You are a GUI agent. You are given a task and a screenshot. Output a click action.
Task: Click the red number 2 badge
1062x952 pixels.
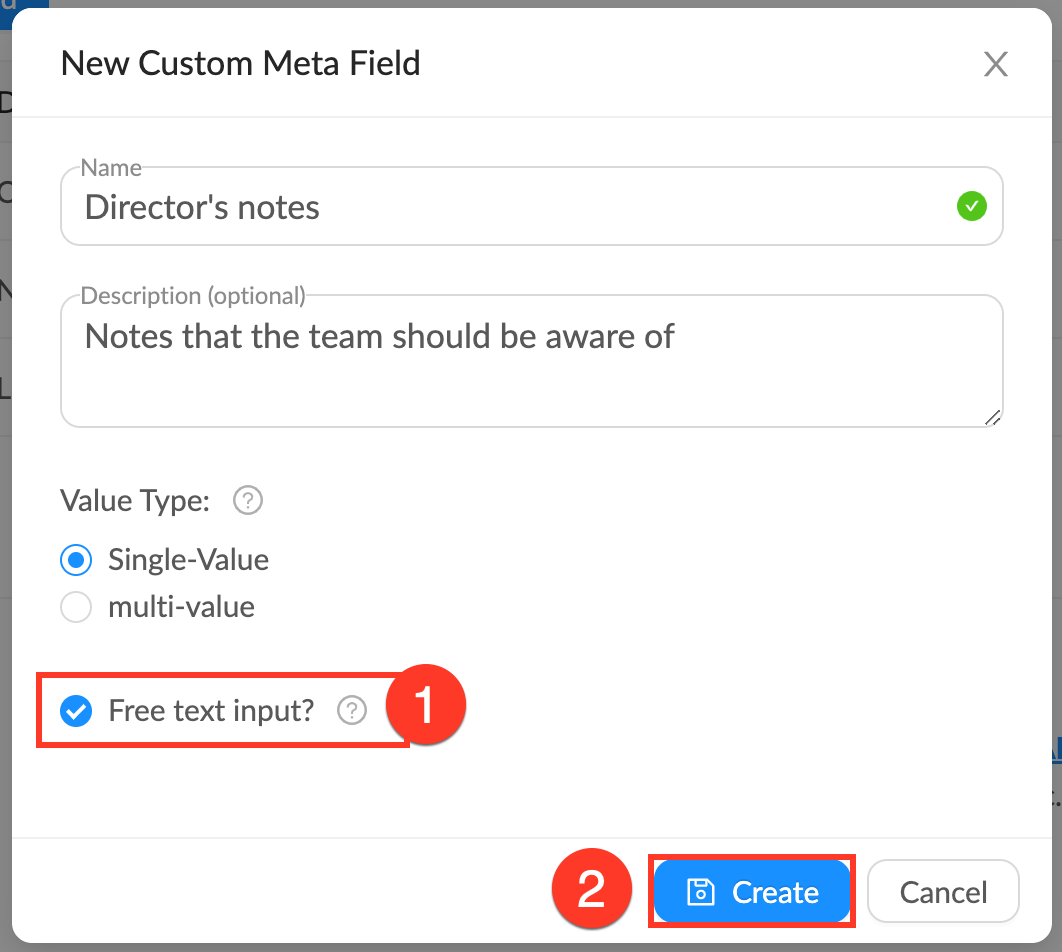592,890
